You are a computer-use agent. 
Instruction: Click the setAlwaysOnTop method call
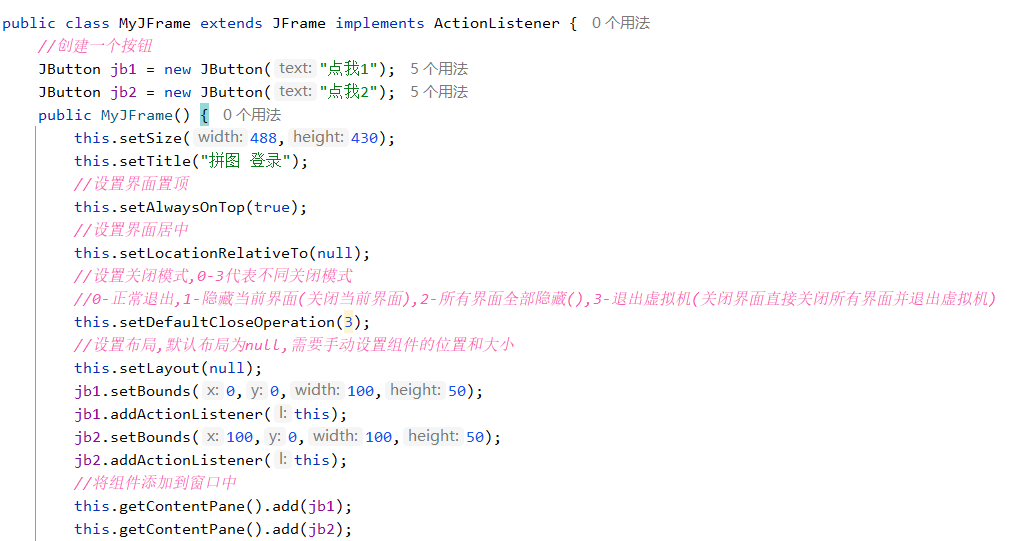pyautogui.click(x=182, y=207)
